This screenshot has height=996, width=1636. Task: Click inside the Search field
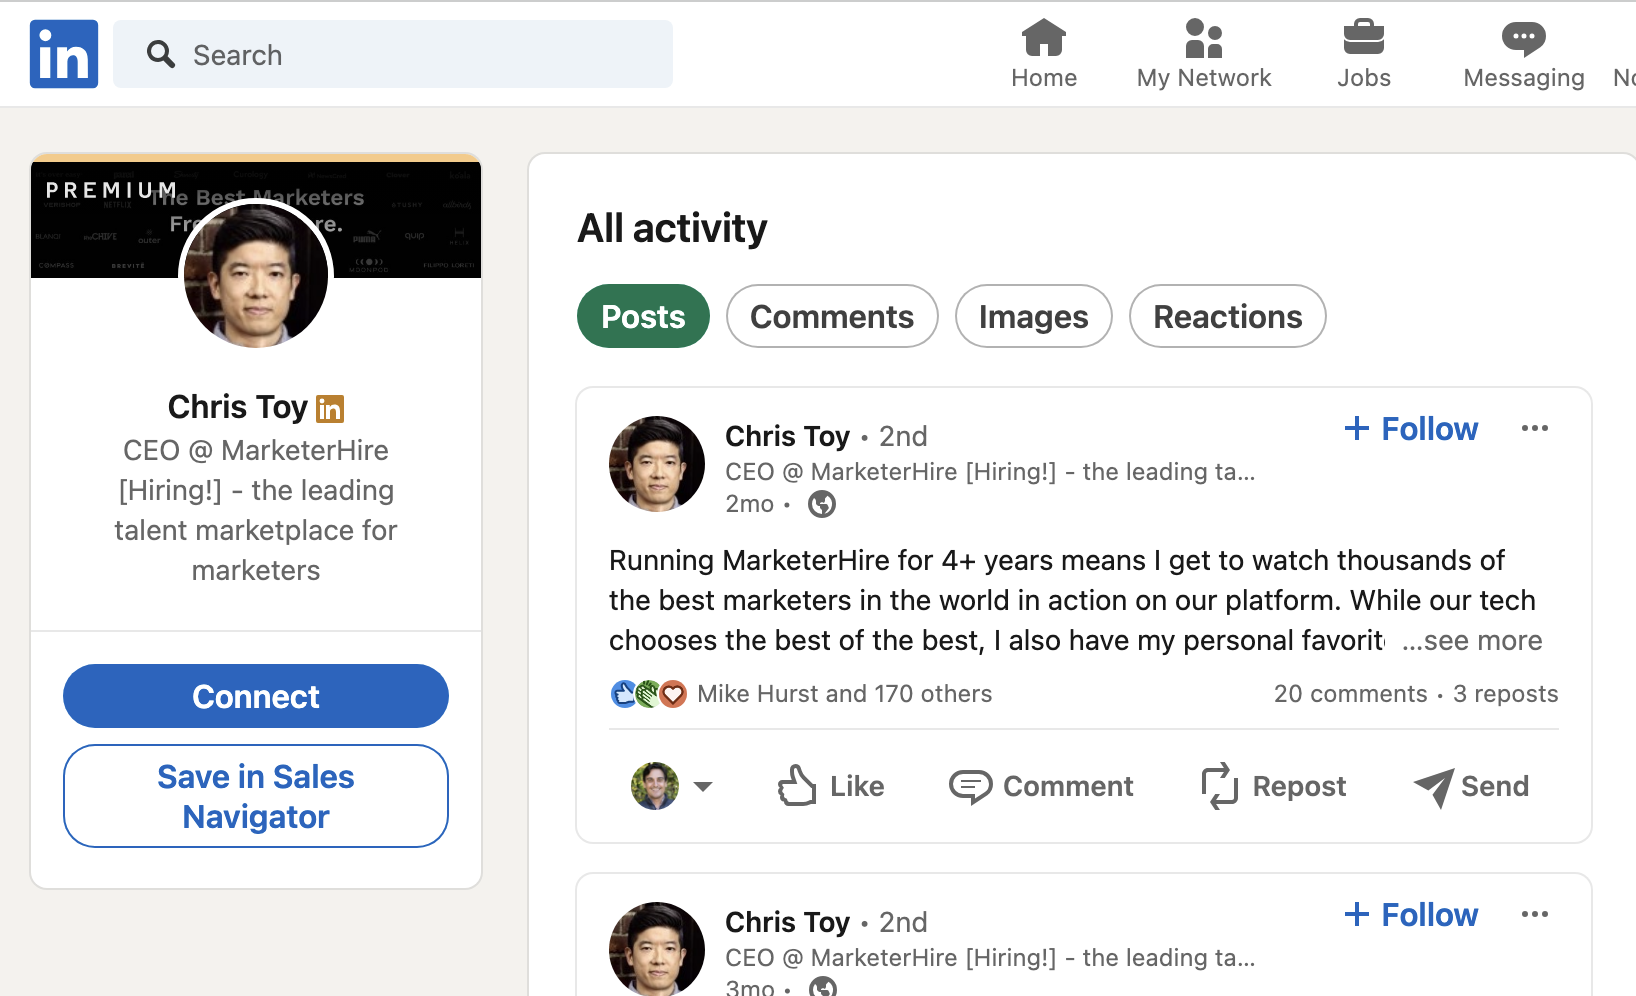[392, 54]
